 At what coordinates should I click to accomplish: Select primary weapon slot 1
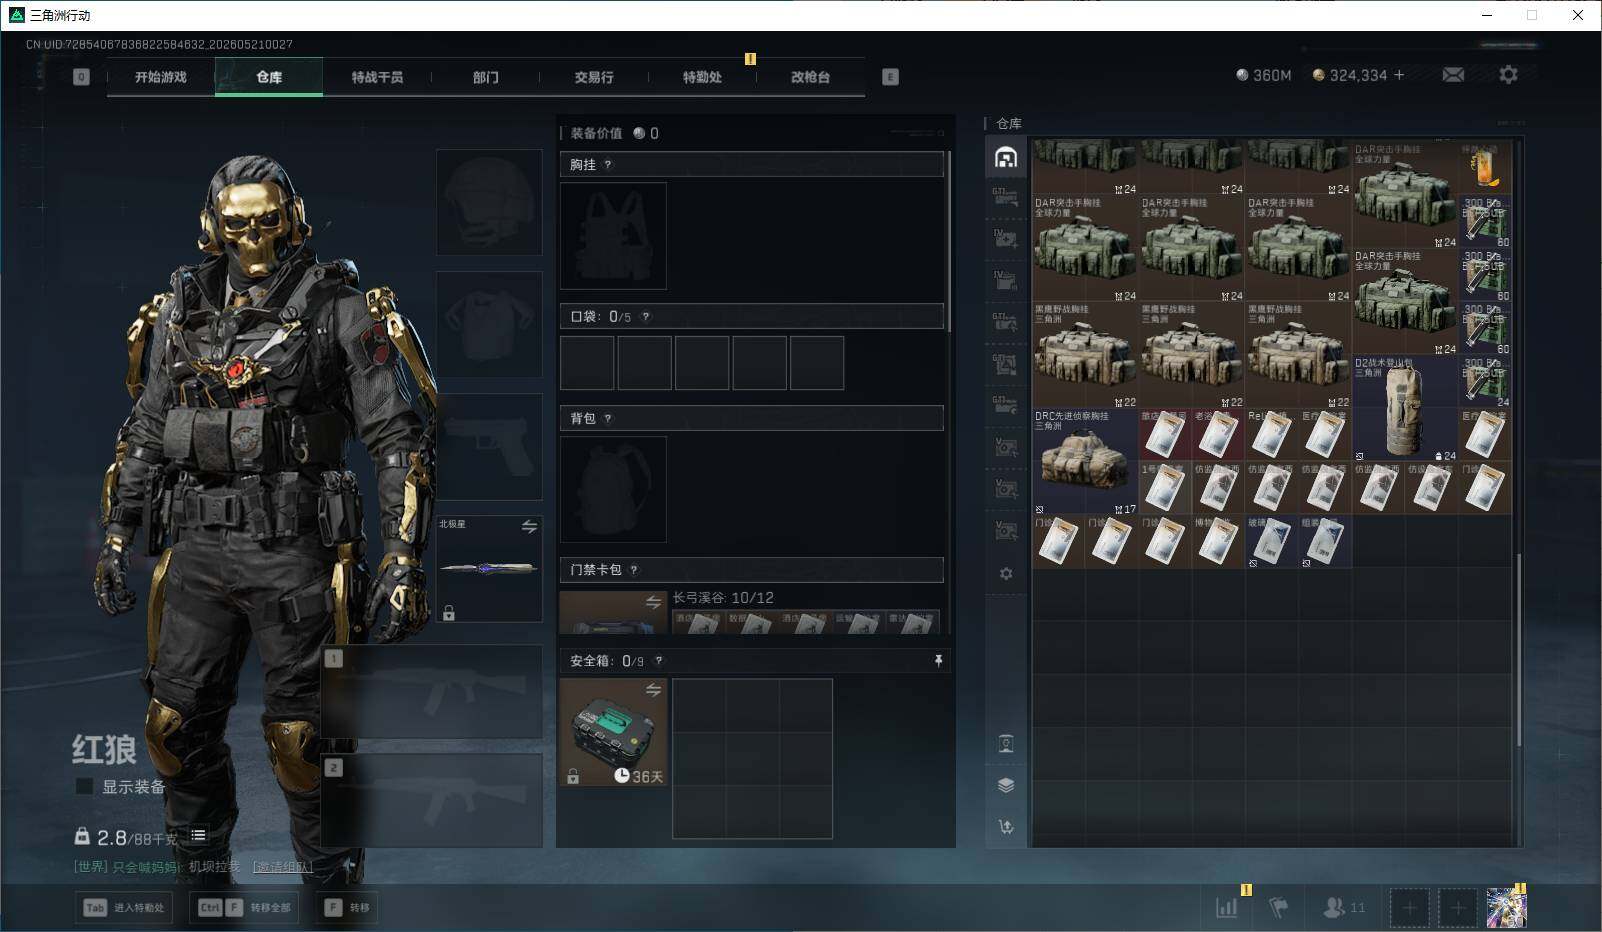point(432,692)
